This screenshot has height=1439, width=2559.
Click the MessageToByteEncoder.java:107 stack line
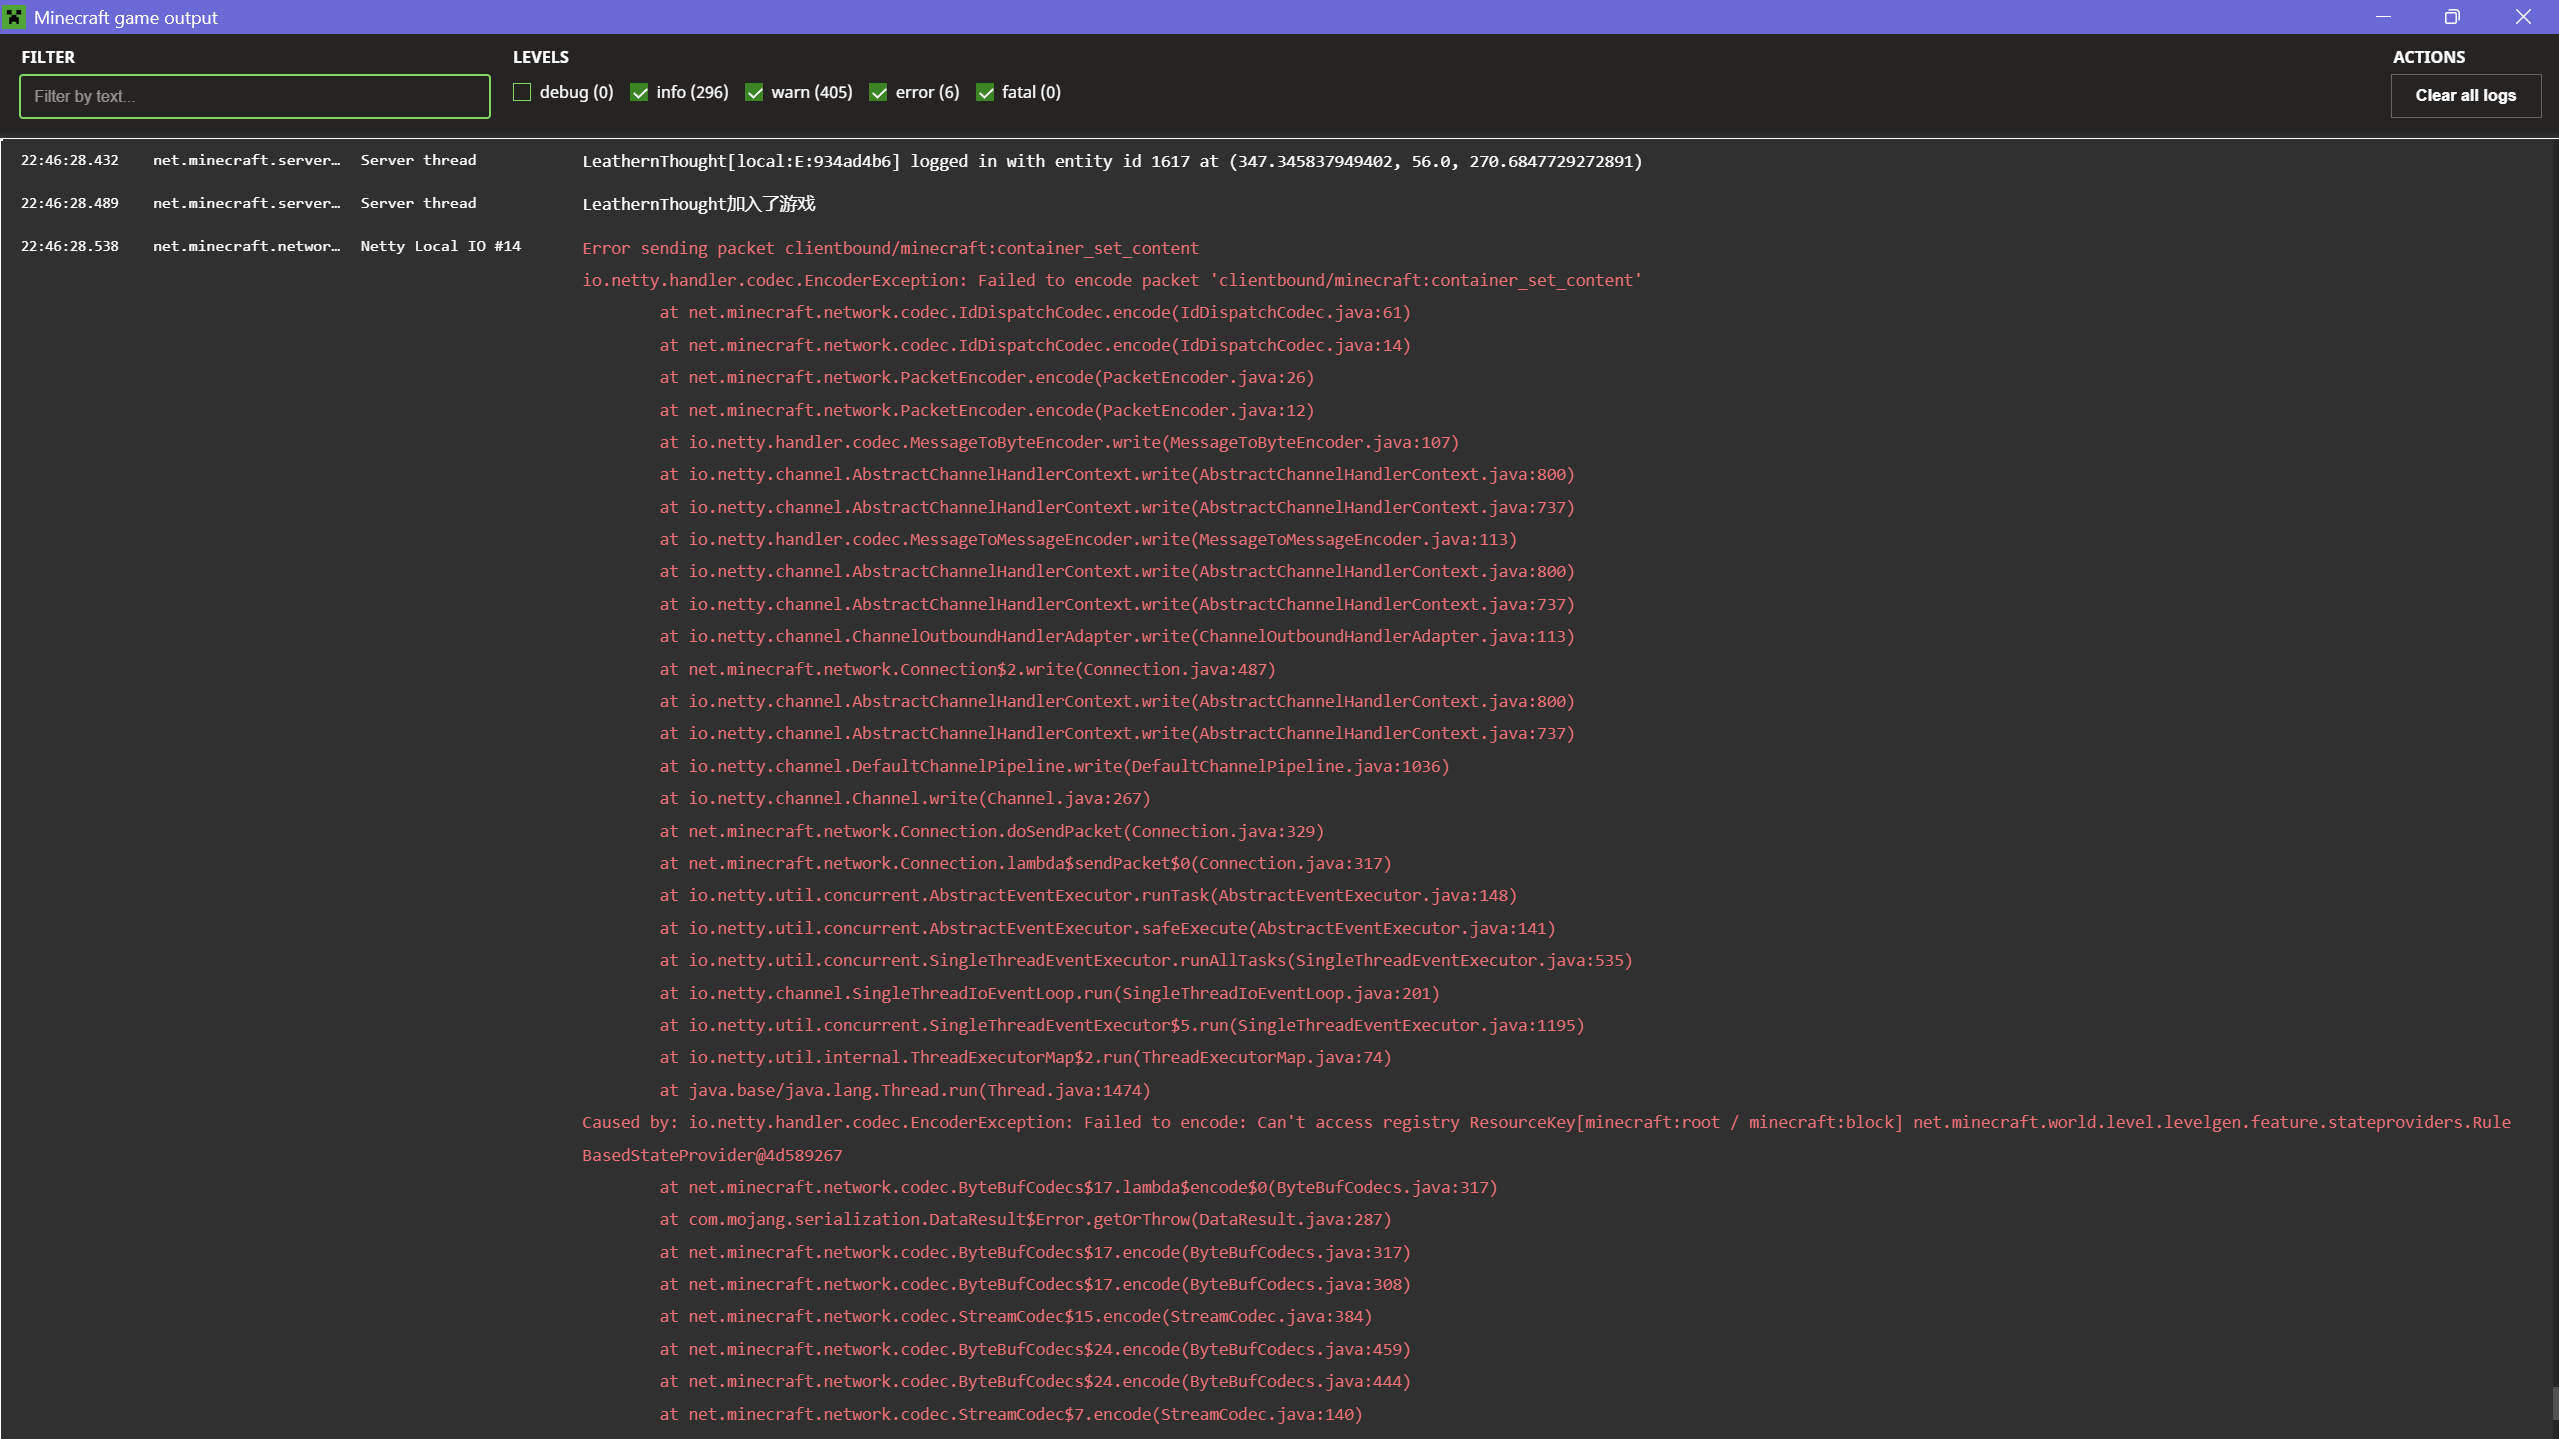click(1059, 442)
